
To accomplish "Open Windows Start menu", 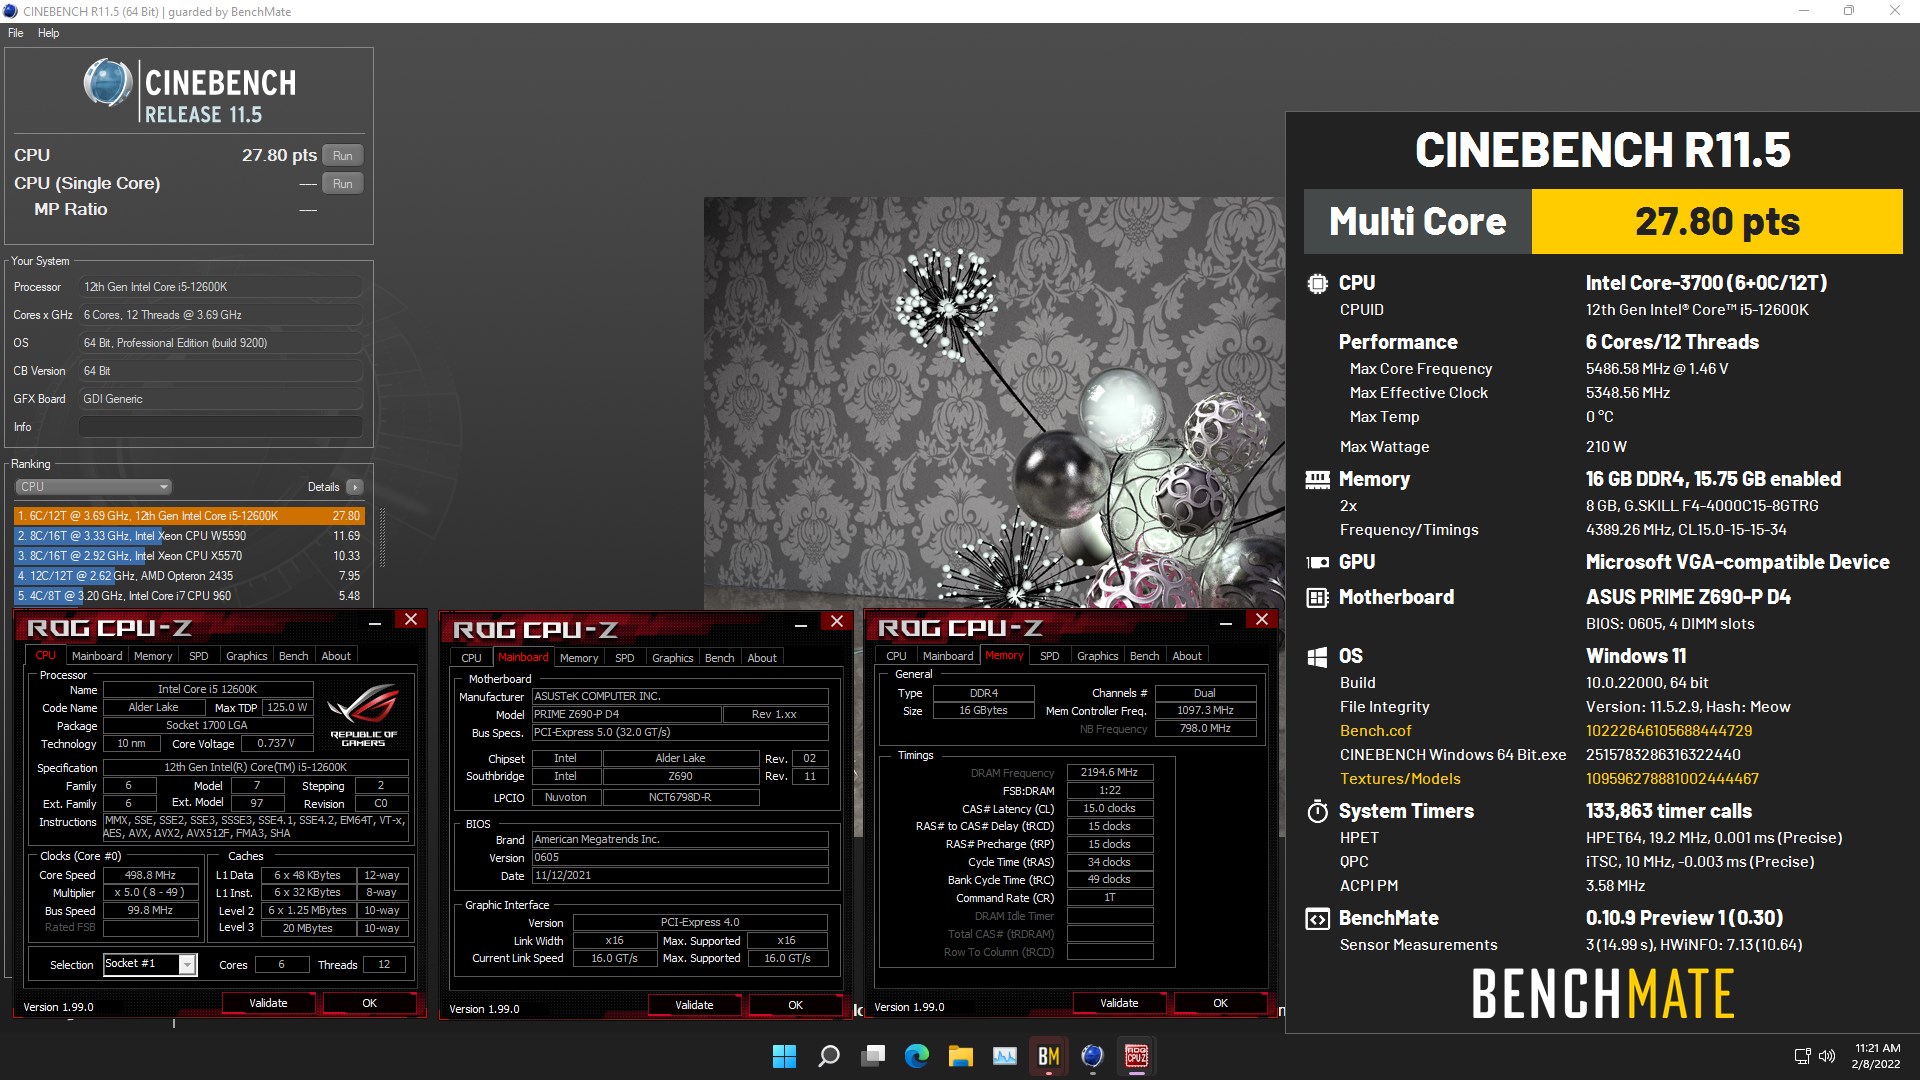I will tap(784, 1056).
